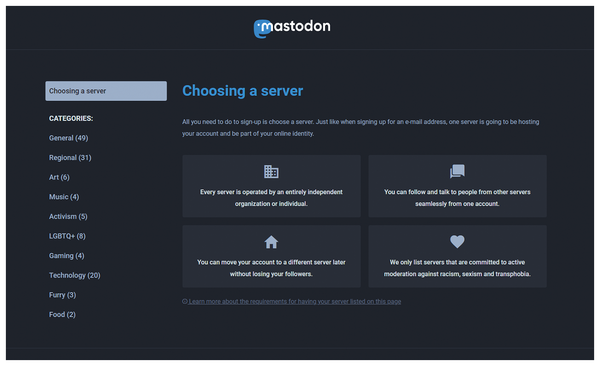Click text 'Every server is operated by an entirely independent'
The width and height of the screenshot is (600, 366).
click(x=271, y=192)
